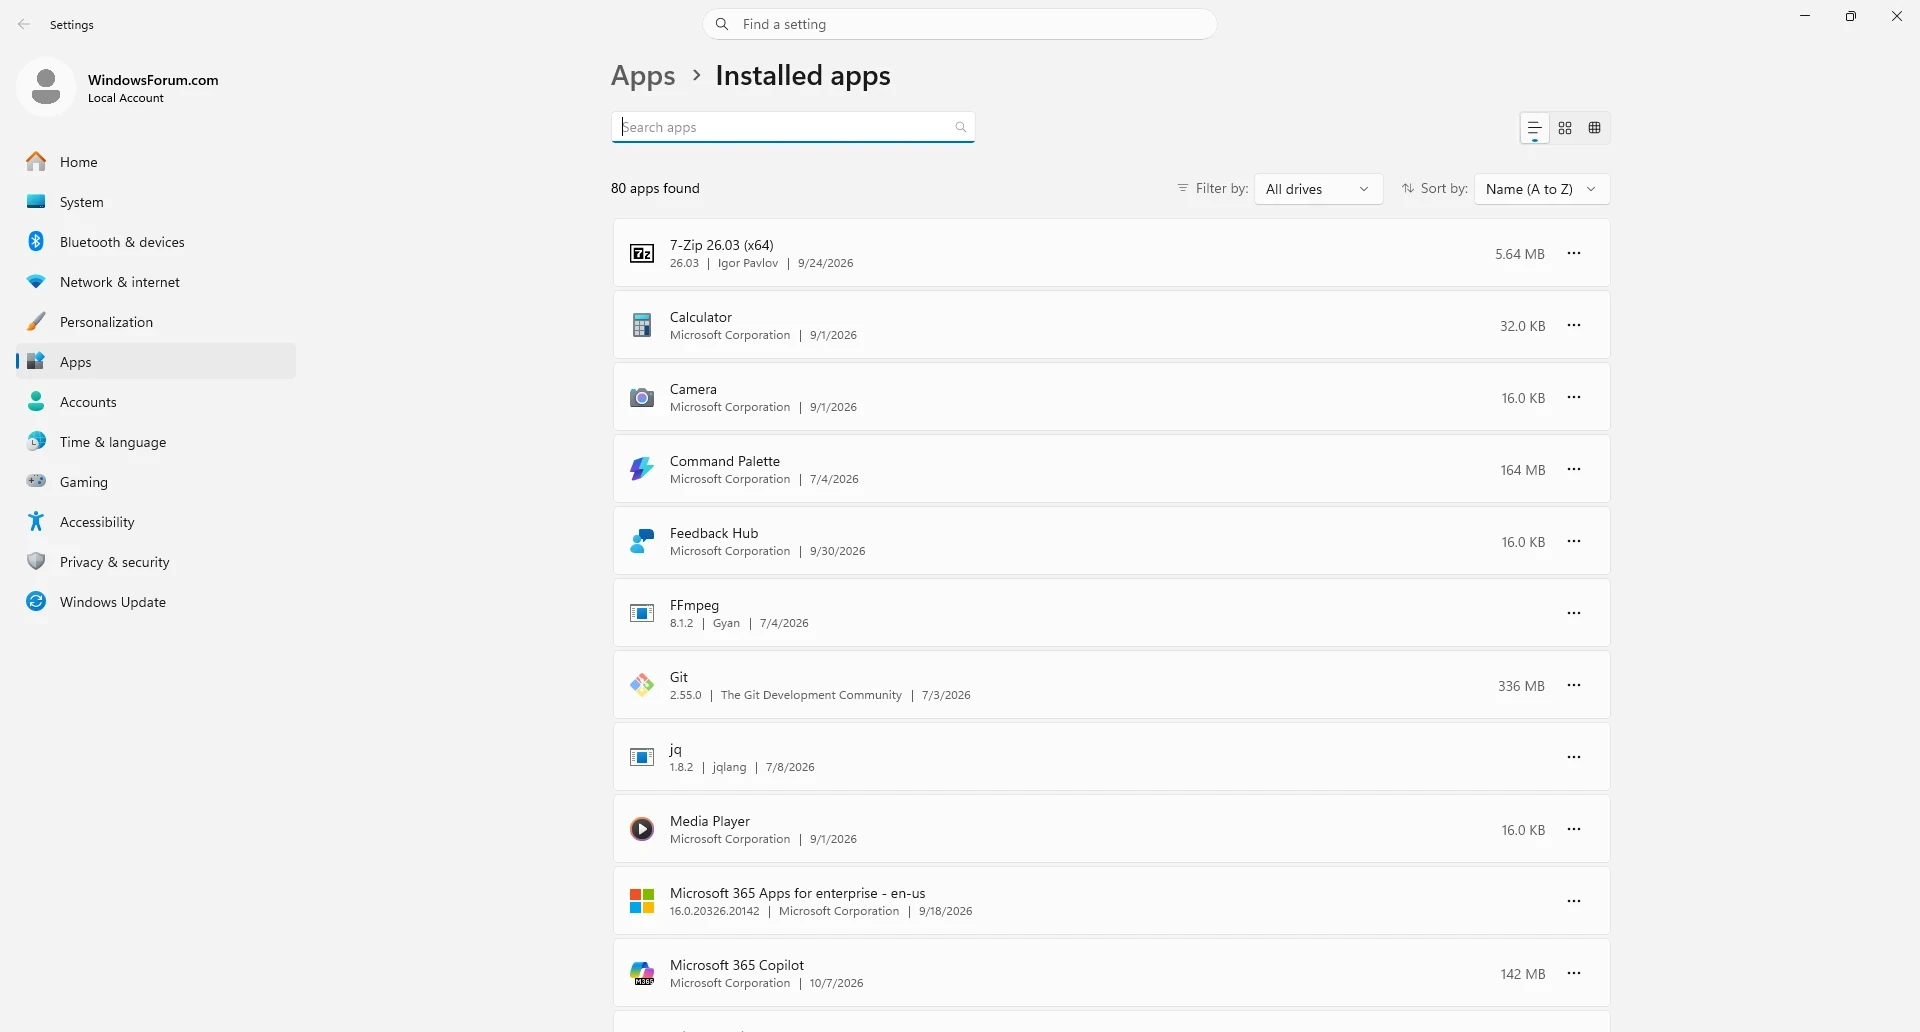Open the Filter by All drives dropdown
1920x1032 pixels.
coord(1318,189)
